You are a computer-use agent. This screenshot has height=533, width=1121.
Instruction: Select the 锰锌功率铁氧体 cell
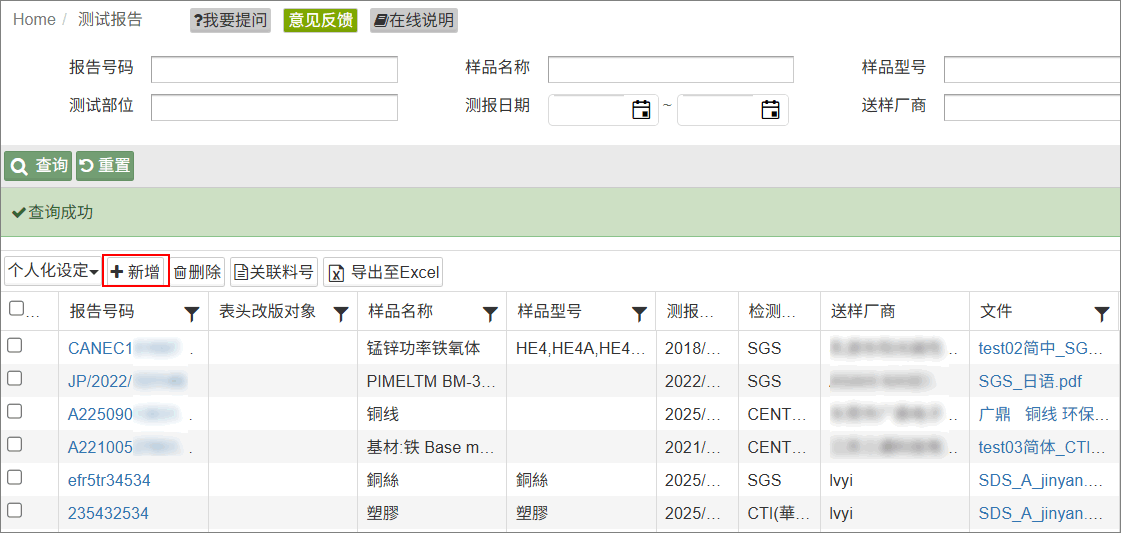pos(432,349)
